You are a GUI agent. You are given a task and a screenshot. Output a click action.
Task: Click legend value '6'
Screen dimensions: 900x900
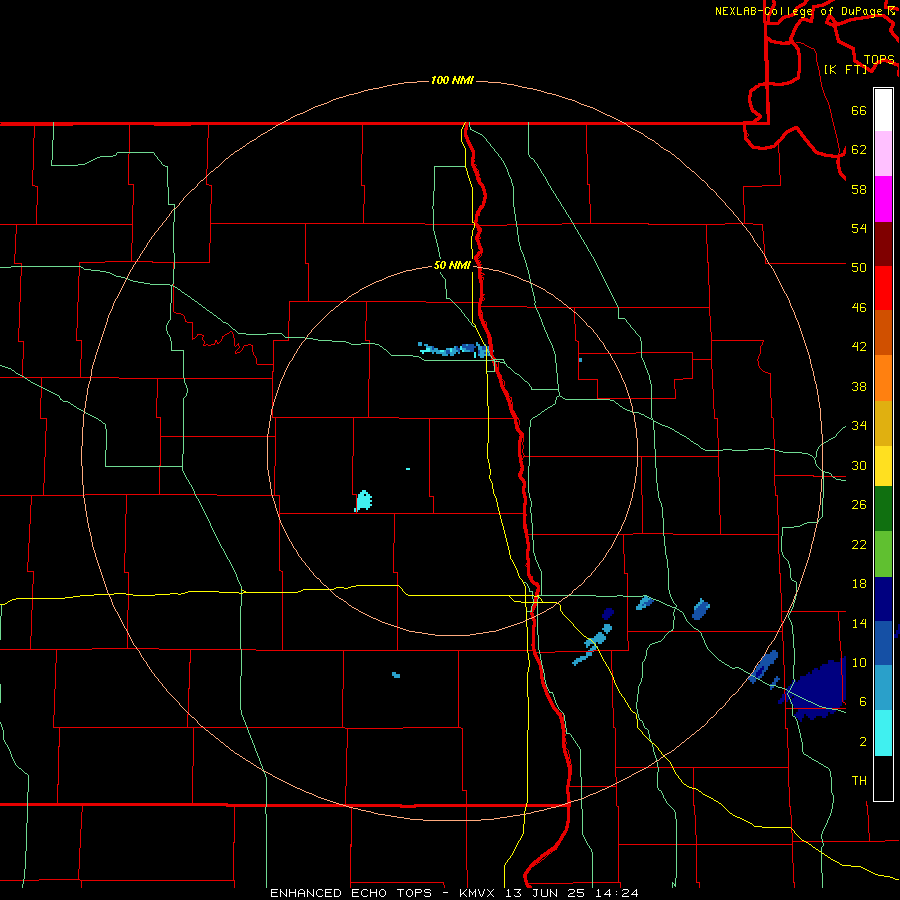click(863, 702)
